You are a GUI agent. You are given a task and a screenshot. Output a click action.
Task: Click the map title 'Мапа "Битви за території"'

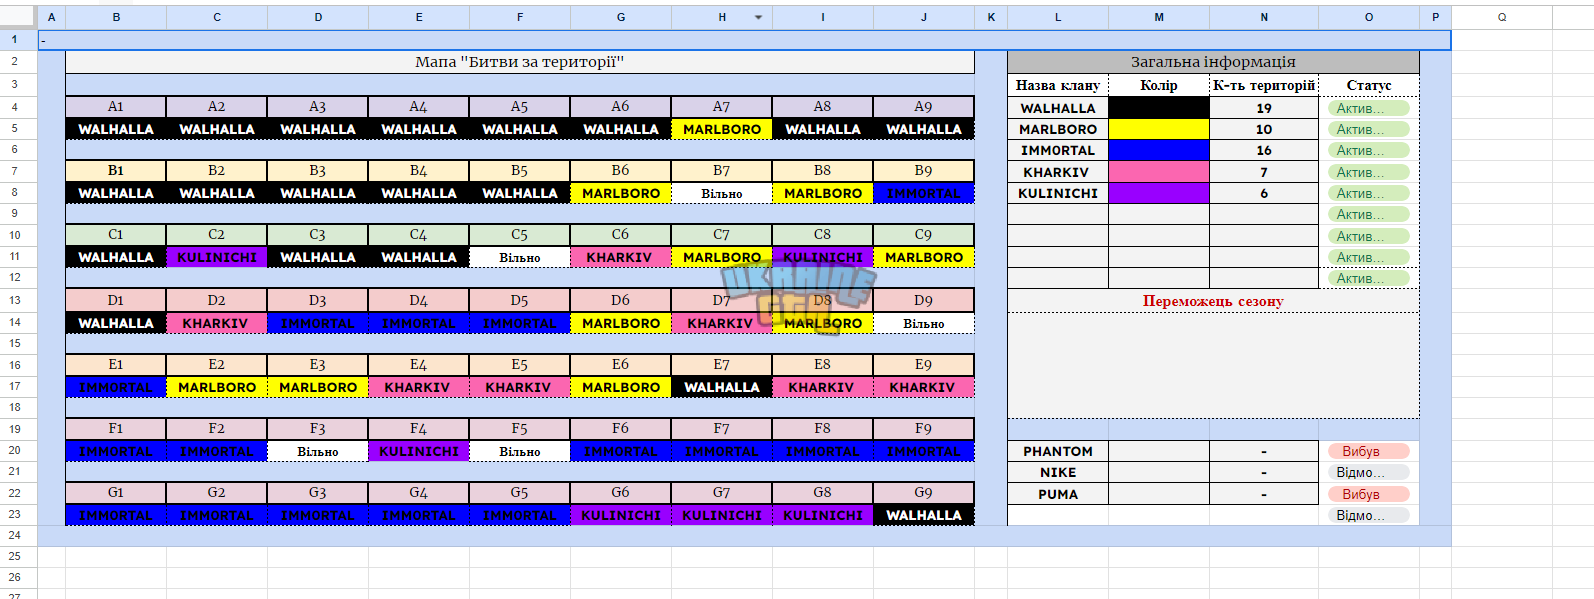pos(520,62)
